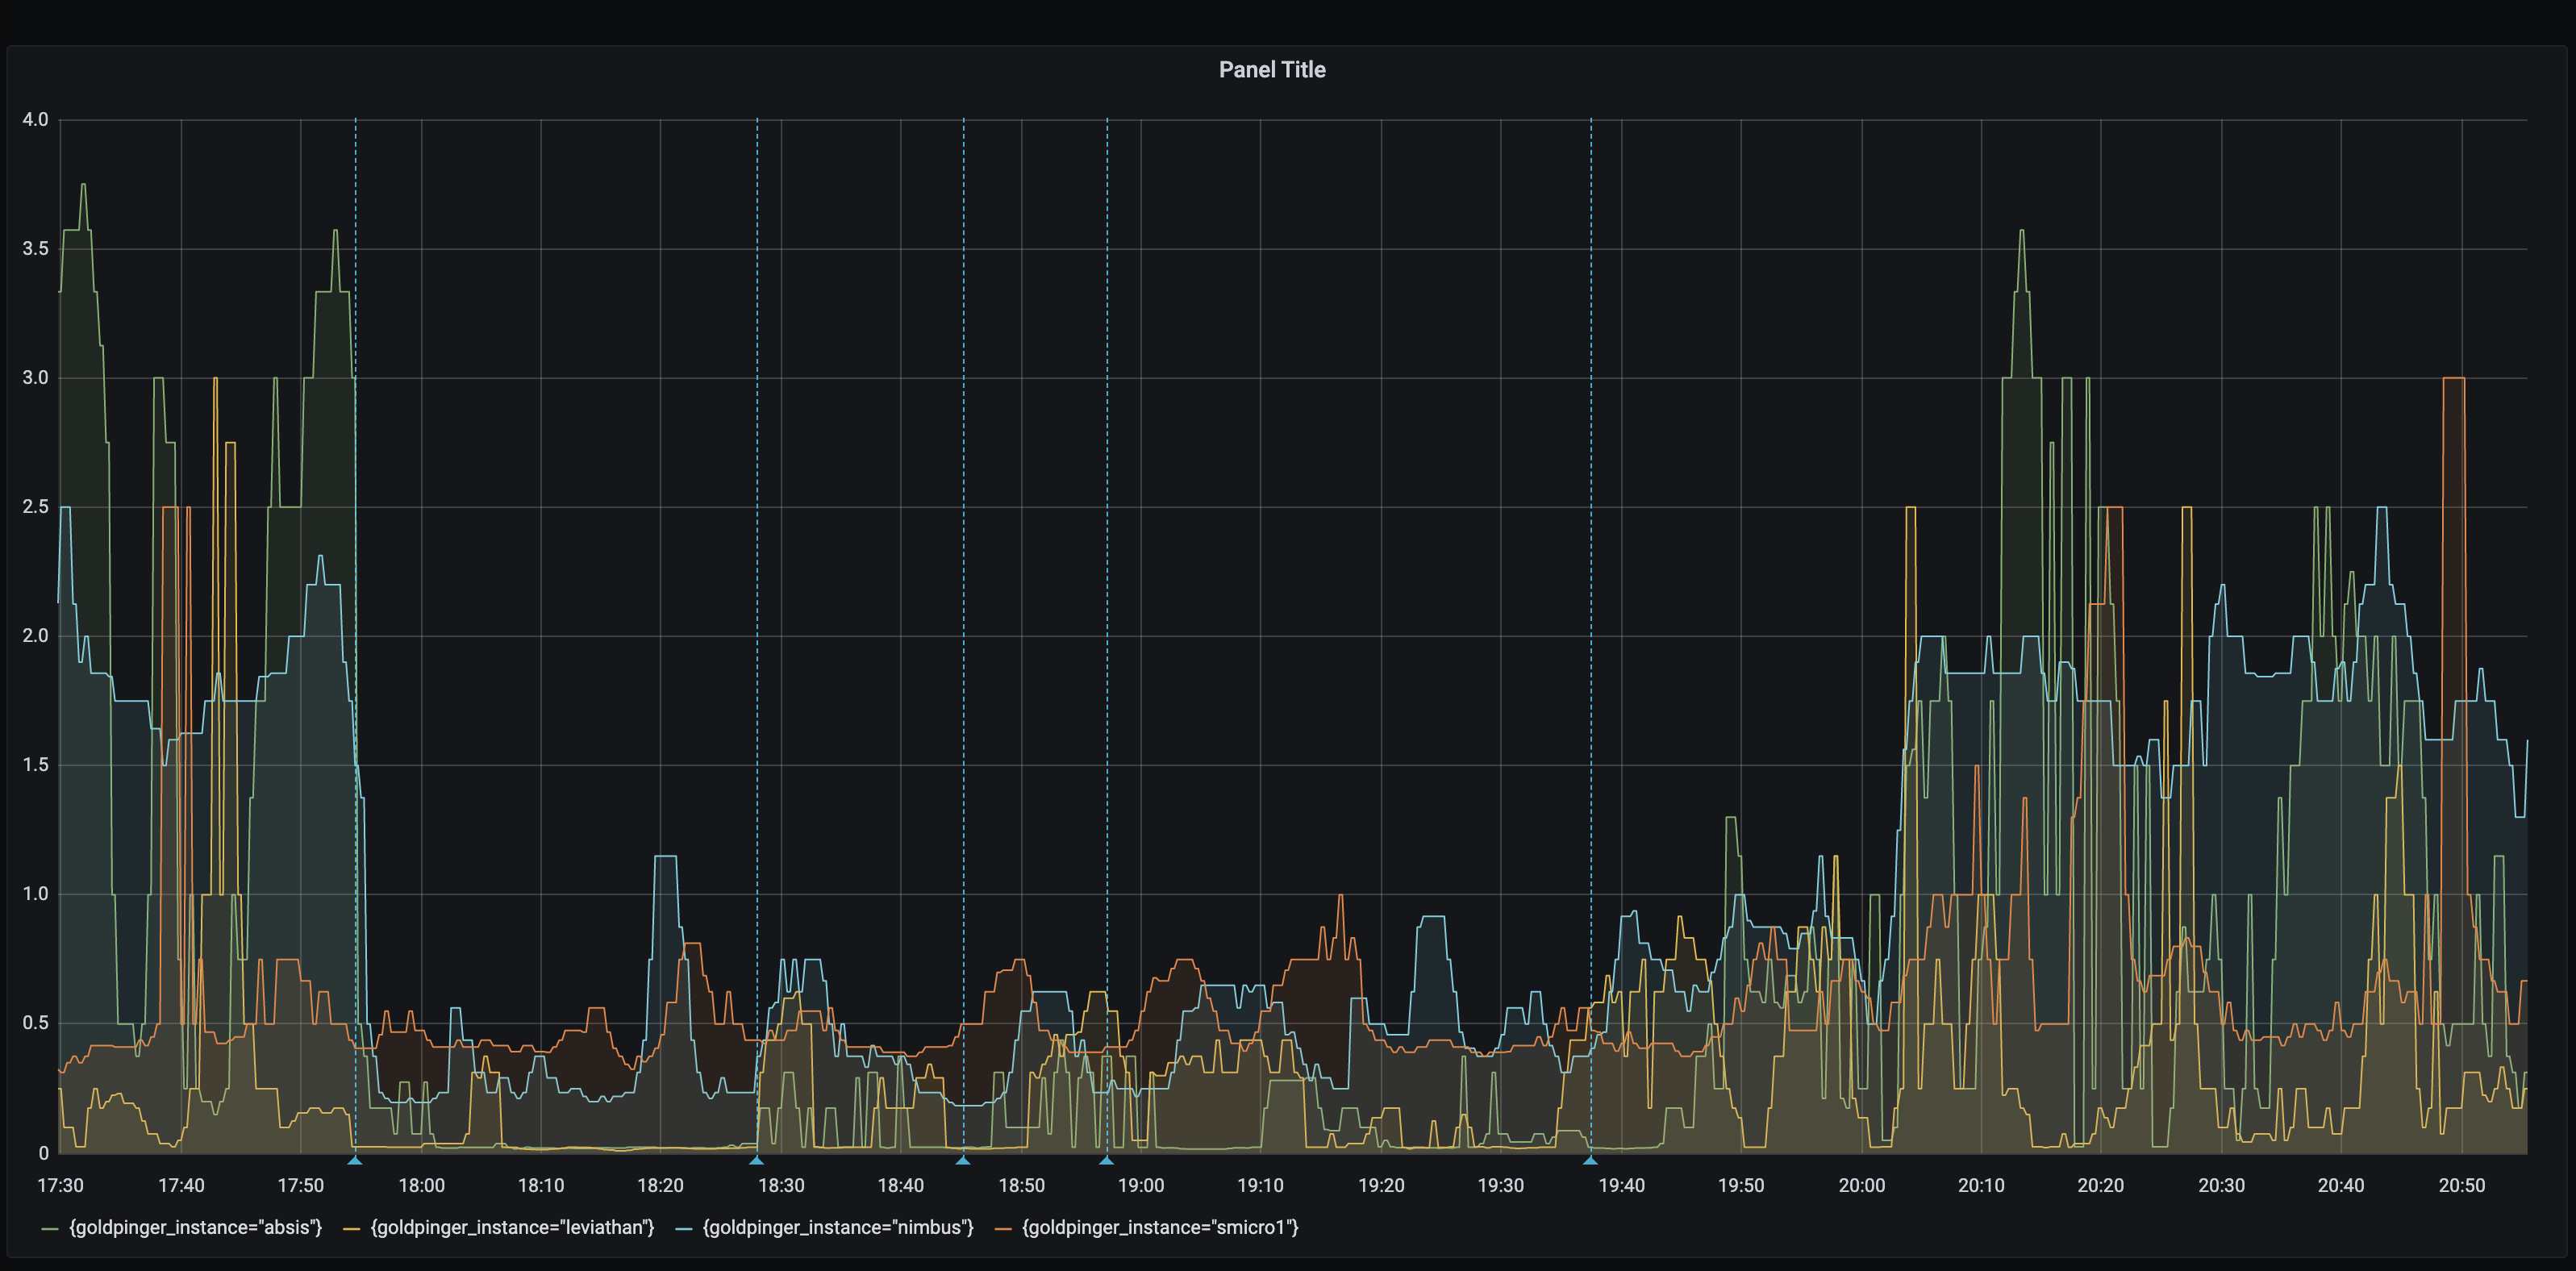Click annotation triangle marker just before 18:00

354,1160
